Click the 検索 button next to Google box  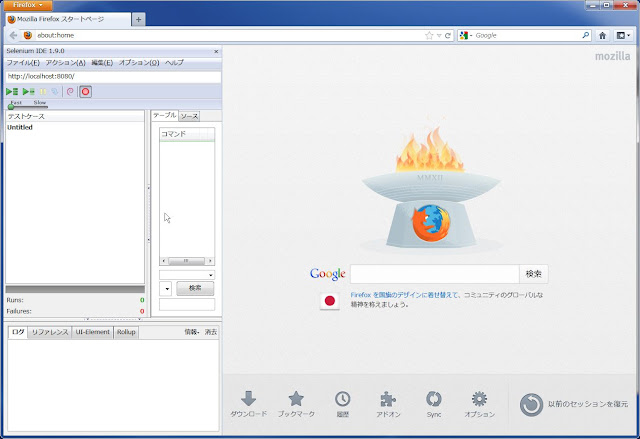tap(533, 274)
